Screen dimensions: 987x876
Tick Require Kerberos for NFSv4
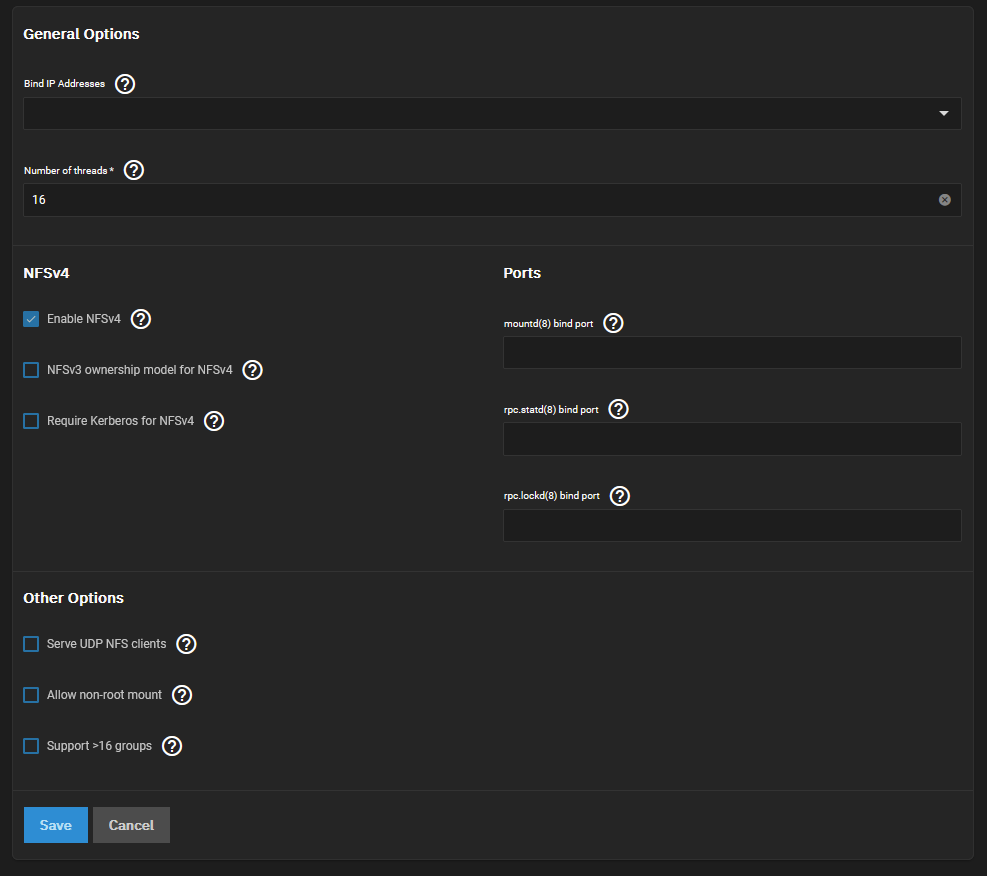(x=31, y=421)
